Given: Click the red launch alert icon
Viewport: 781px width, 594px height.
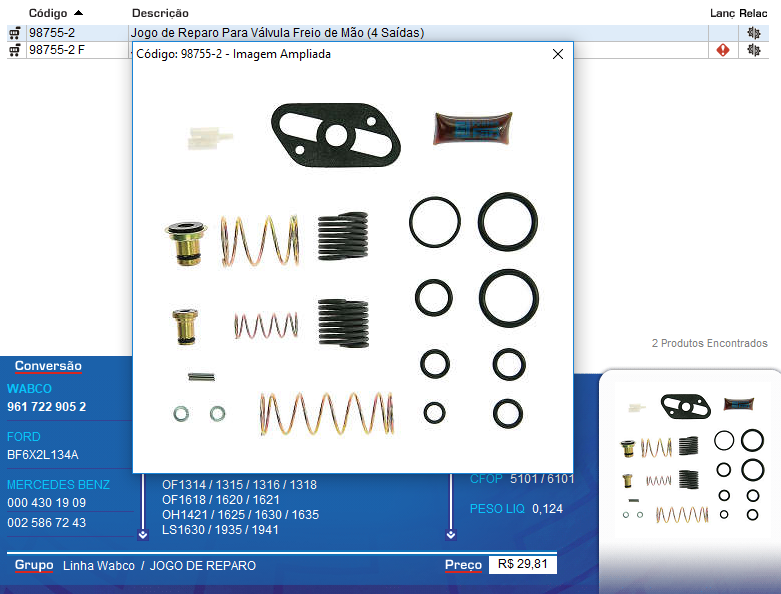Looking at the screenshot, I should pos(722,50).
